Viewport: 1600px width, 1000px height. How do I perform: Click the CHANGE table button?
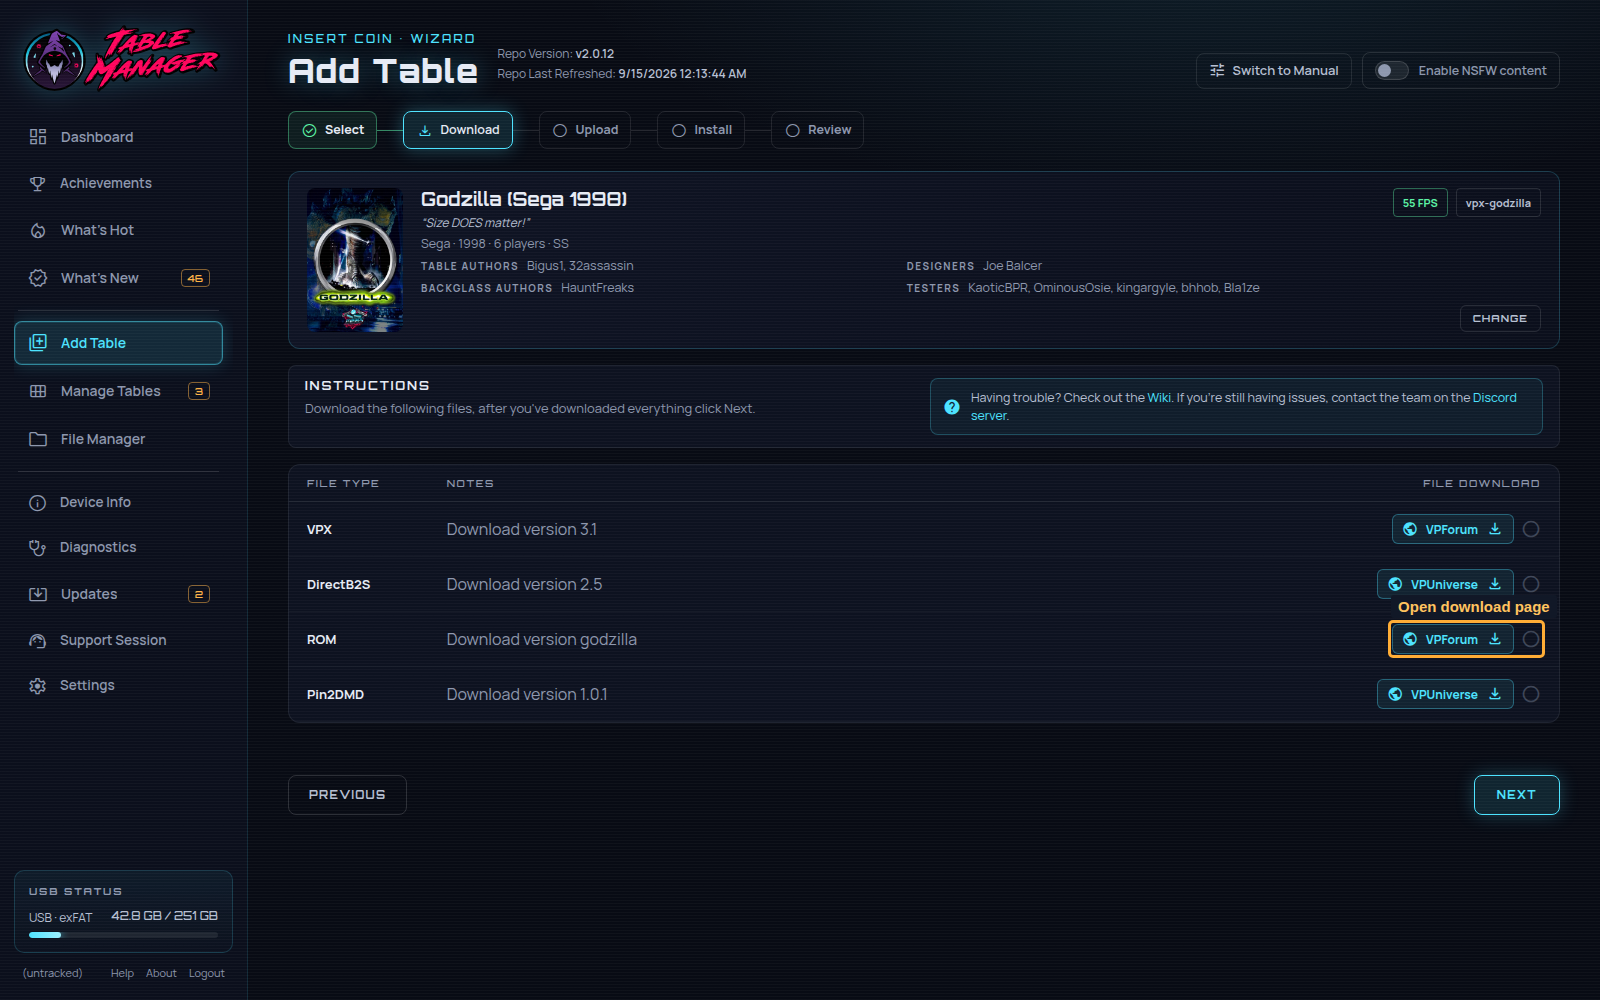point(1500,318)
